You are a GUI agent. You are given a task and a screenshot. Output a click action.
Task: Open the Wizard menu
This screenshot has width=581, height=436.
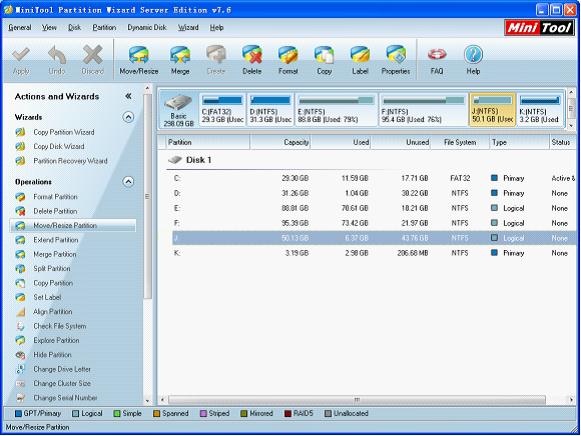188,27
